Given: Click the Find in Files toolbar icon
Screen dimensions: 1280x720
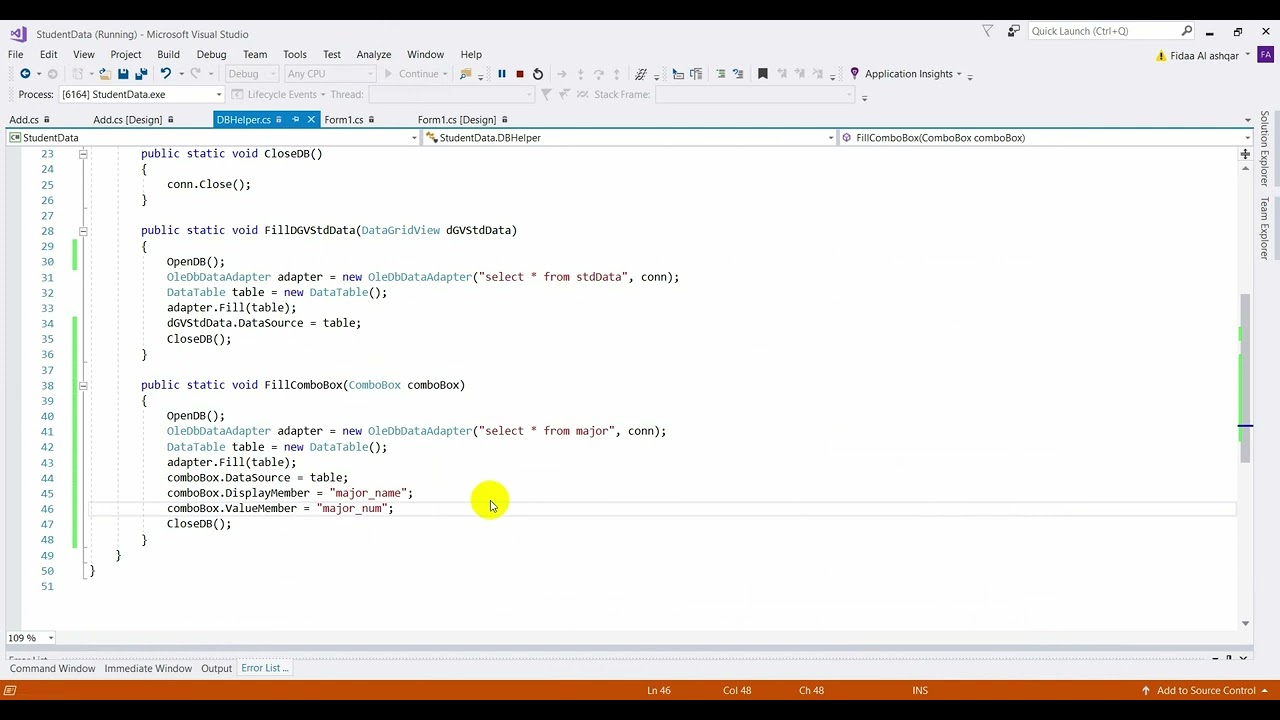Looking at the screenshot, I should (x=465, y=74).
